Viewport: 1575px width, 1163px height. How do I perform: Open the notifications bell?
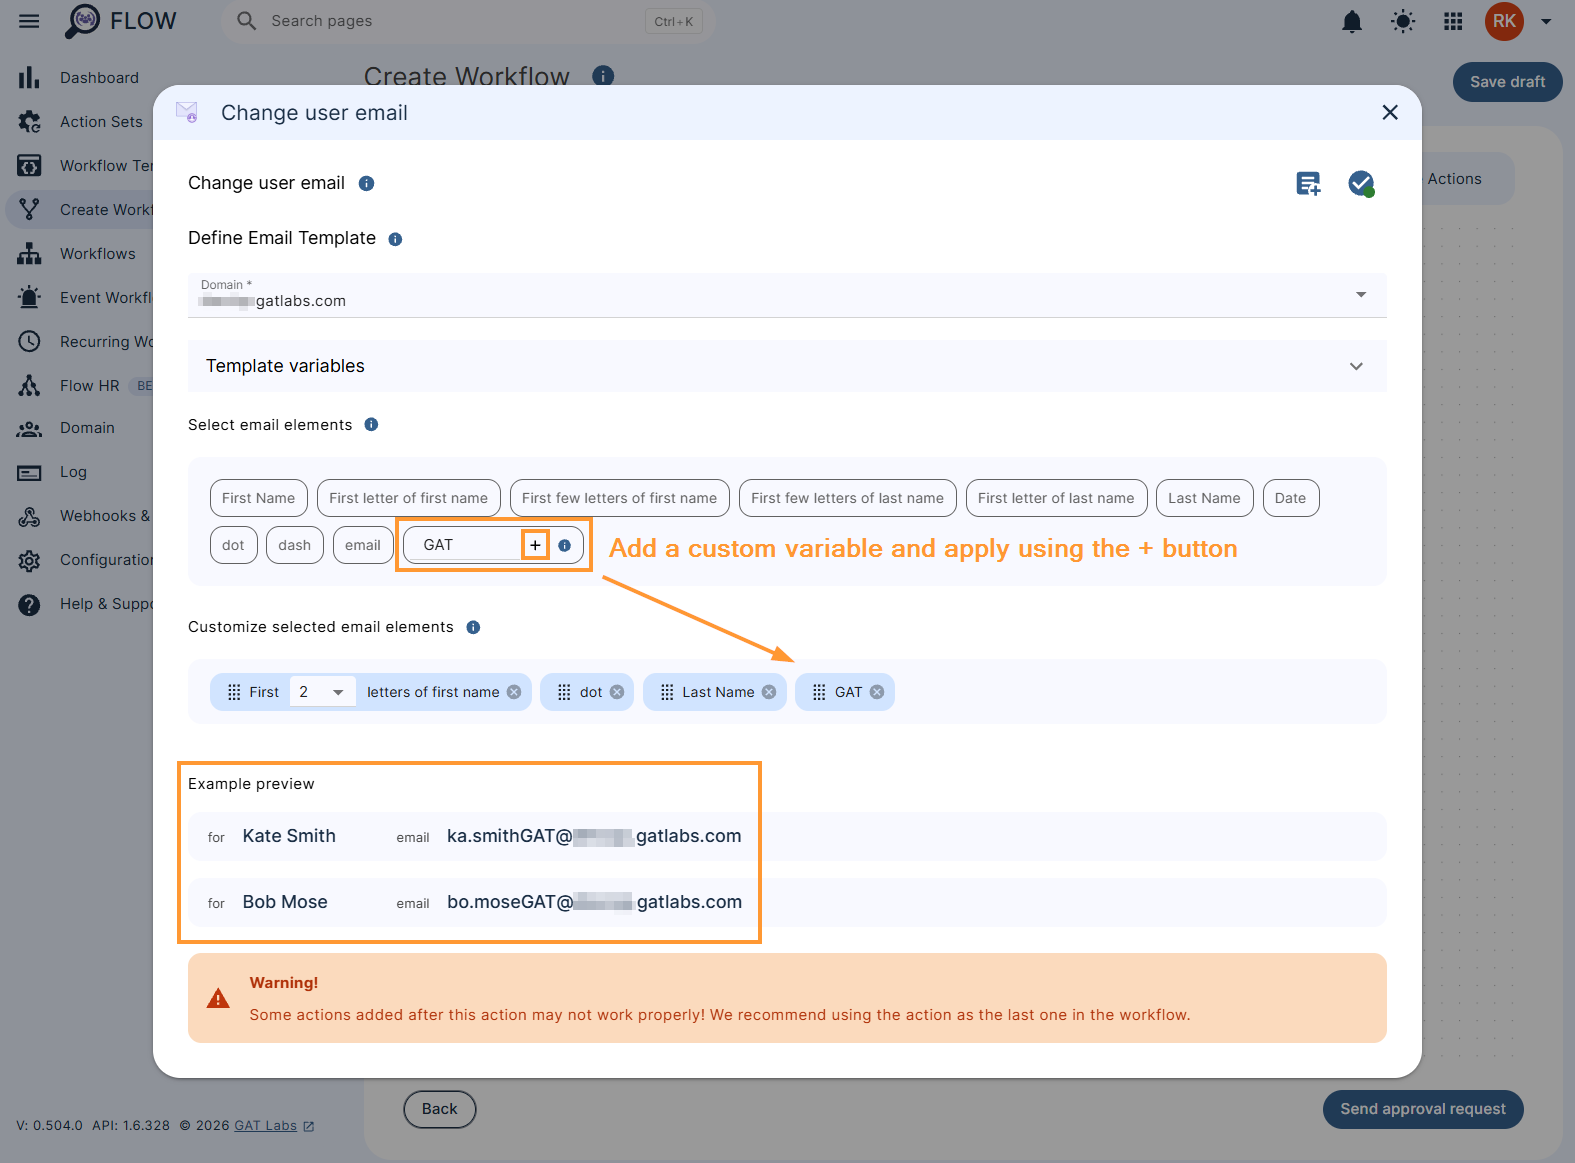(1352, 21)
